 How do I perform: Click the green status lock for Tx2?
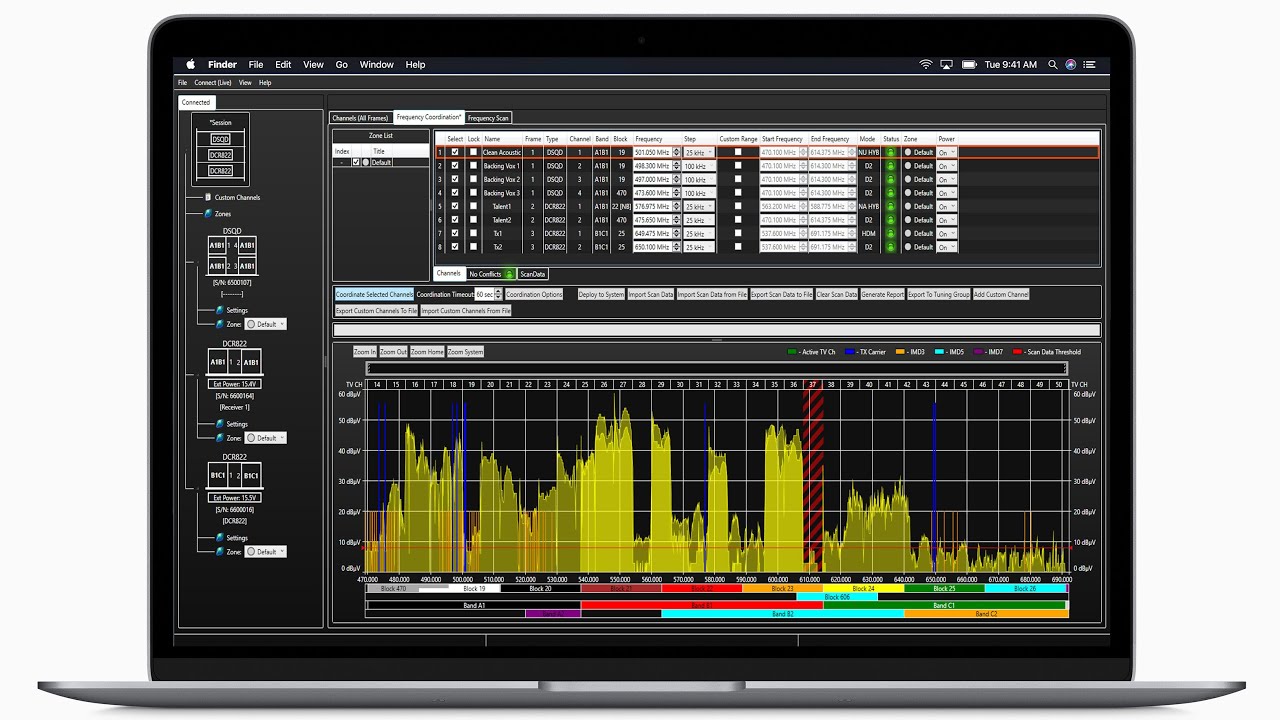[890, 247]
